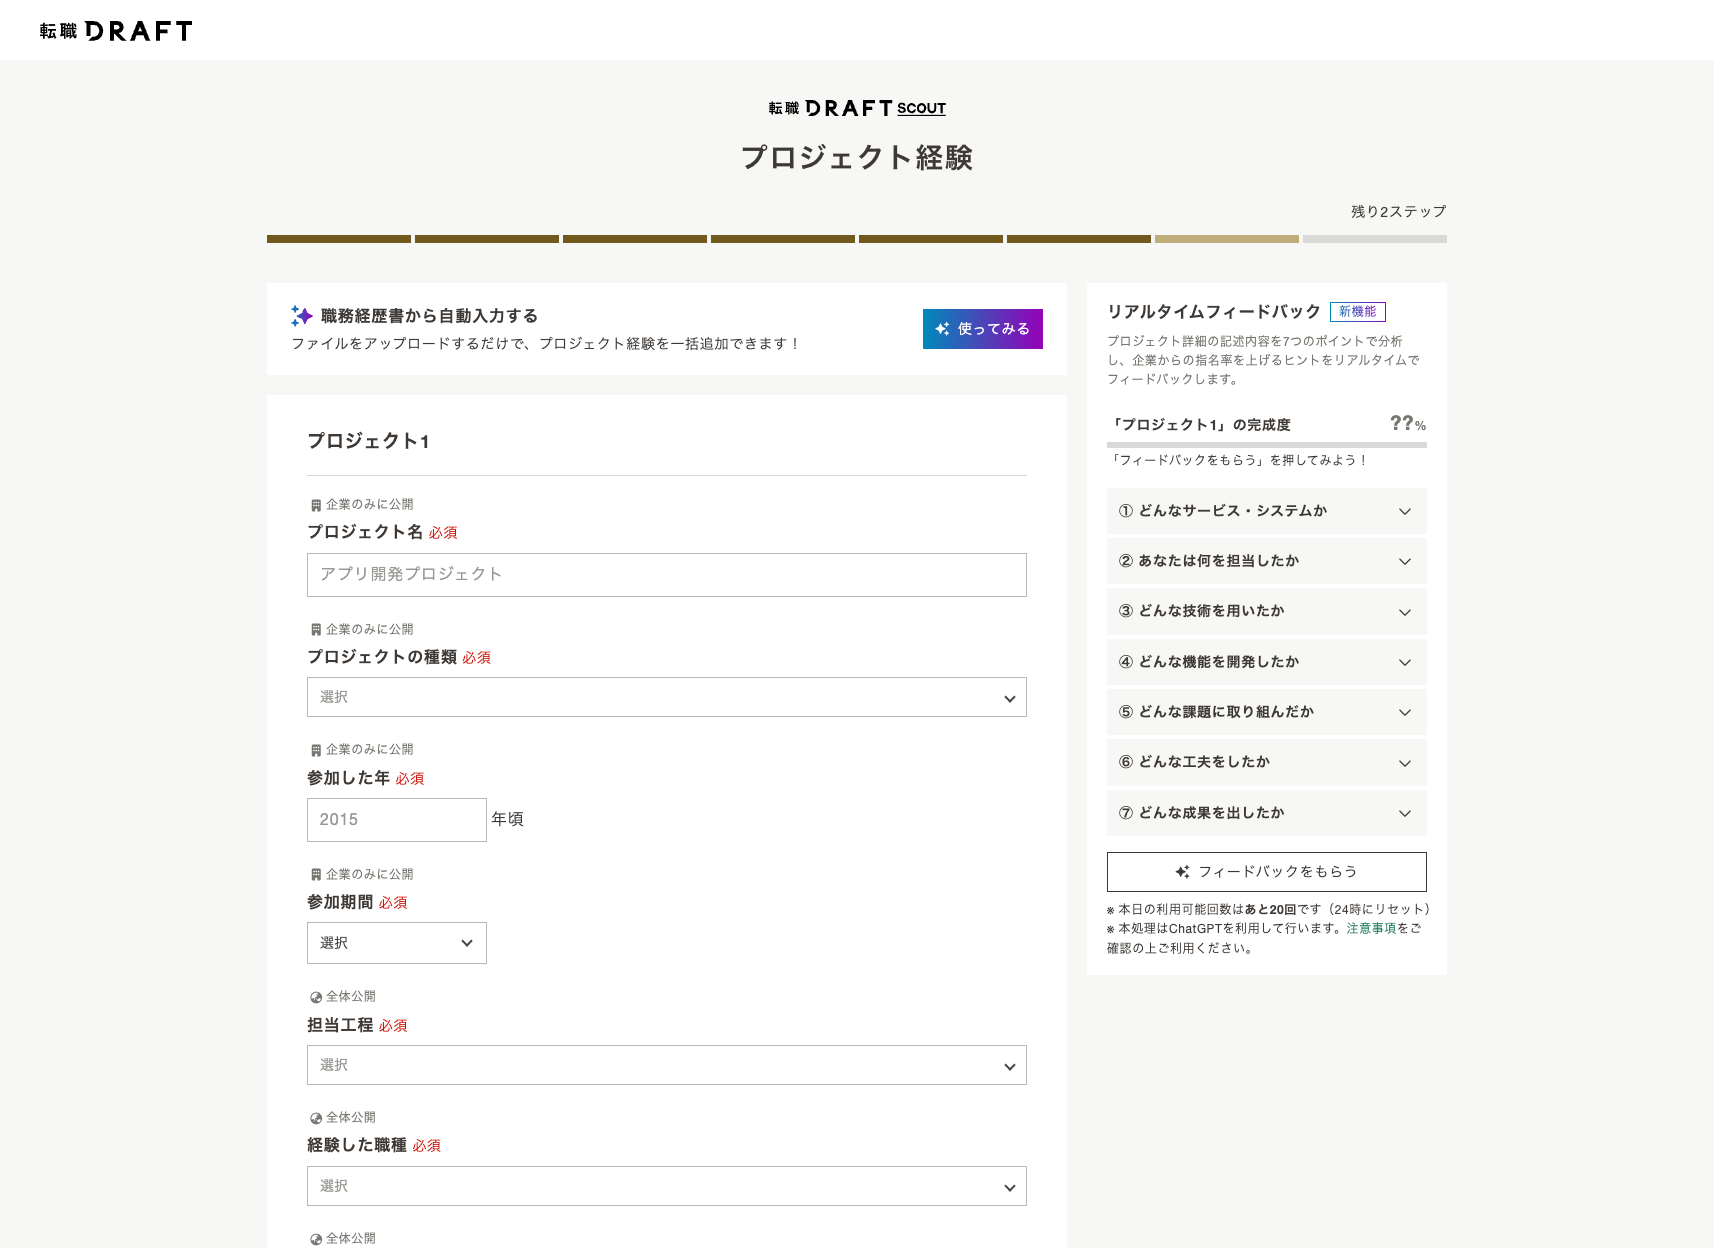The height and width of the screenshot is (1248, 1714).
Task: Click the globe icon above 経験した職種
Action: pos(316,1118)
